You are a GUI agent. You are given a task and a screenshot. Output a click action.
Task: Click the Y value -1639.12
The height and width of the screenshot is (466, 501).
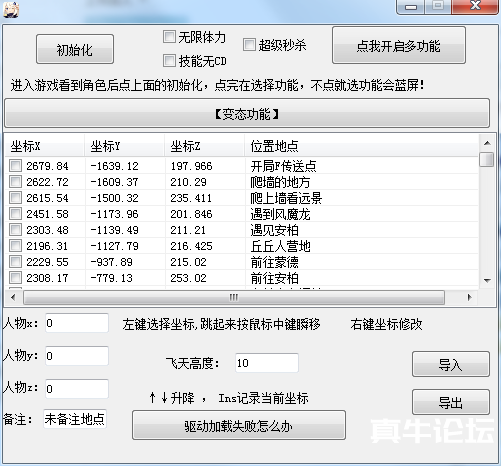coord(114,166)
